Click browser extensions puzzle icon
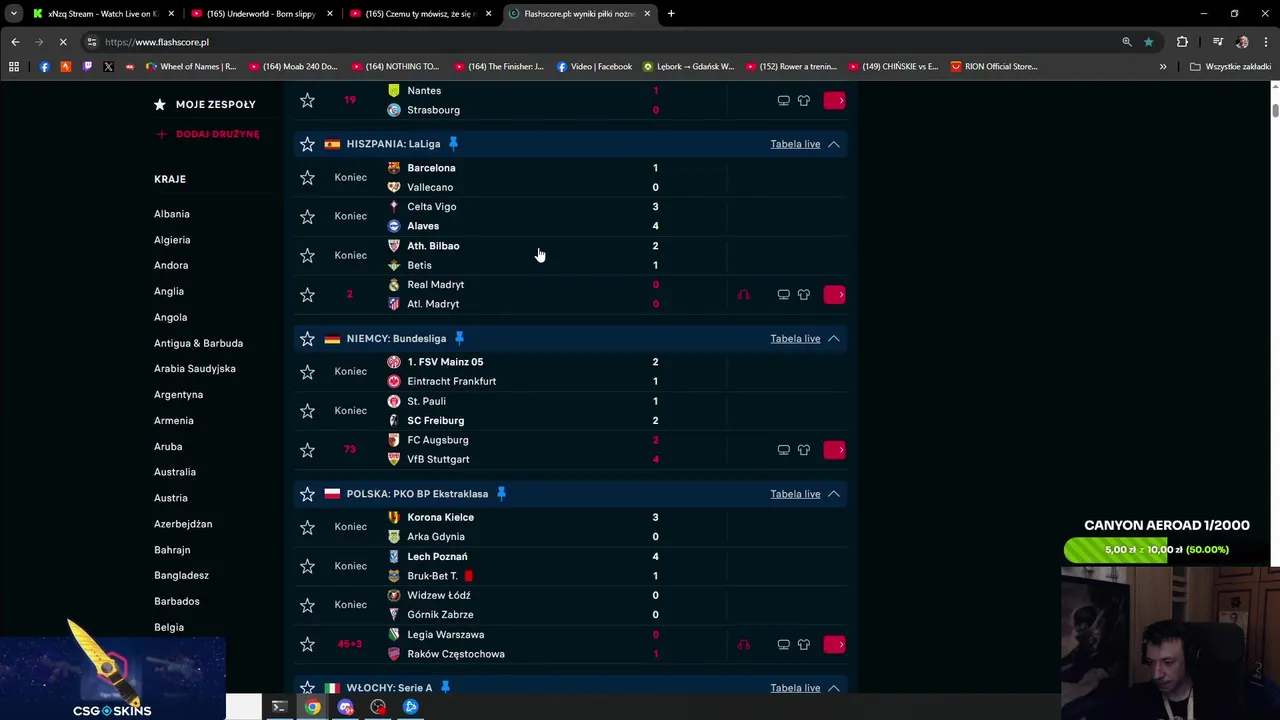The width and height of the screenshot is (1280, 720). coord(1182,42)
